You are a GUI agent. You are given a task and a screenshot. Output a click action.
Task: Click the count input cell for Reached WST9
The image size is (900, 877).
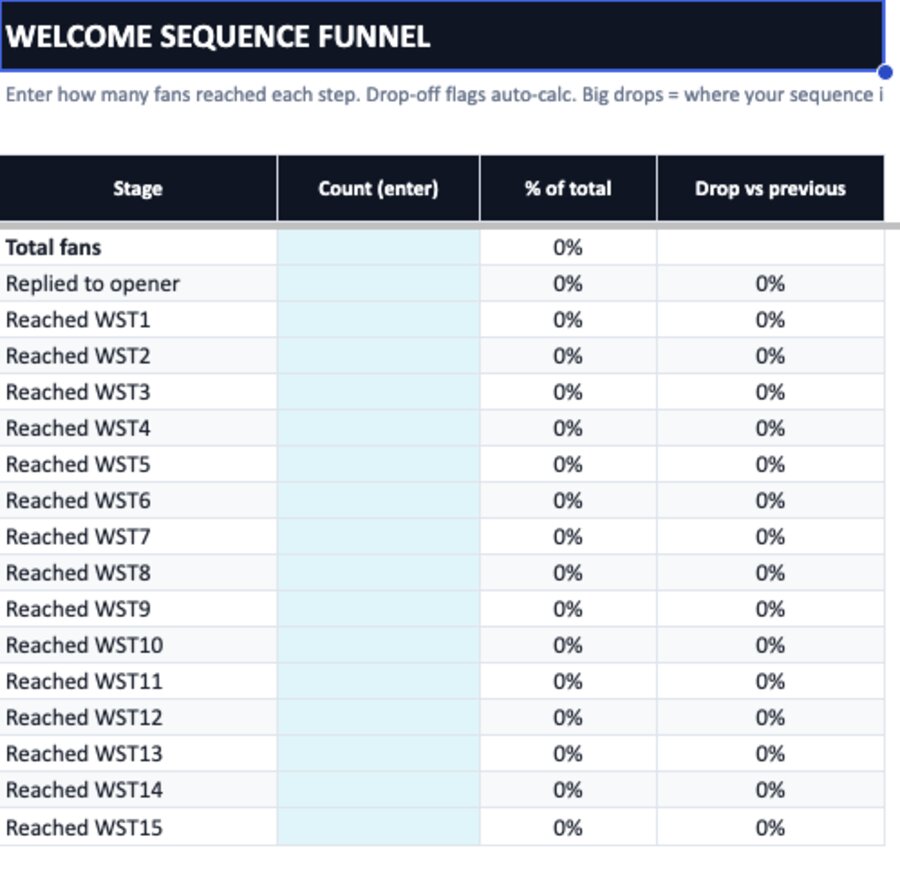point(378,609)
